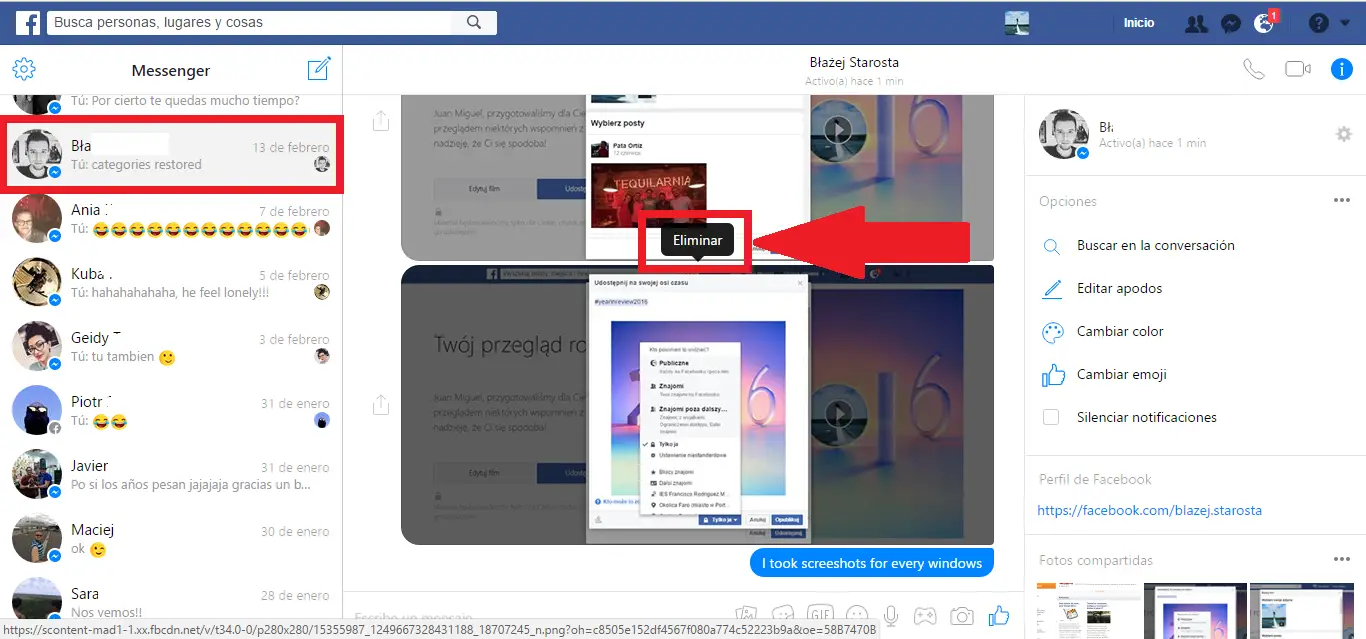The width and height of the screenshot is (1366, 639).
Task: Expand the Fotos compartidas options menu
Action: (1341, 559)
